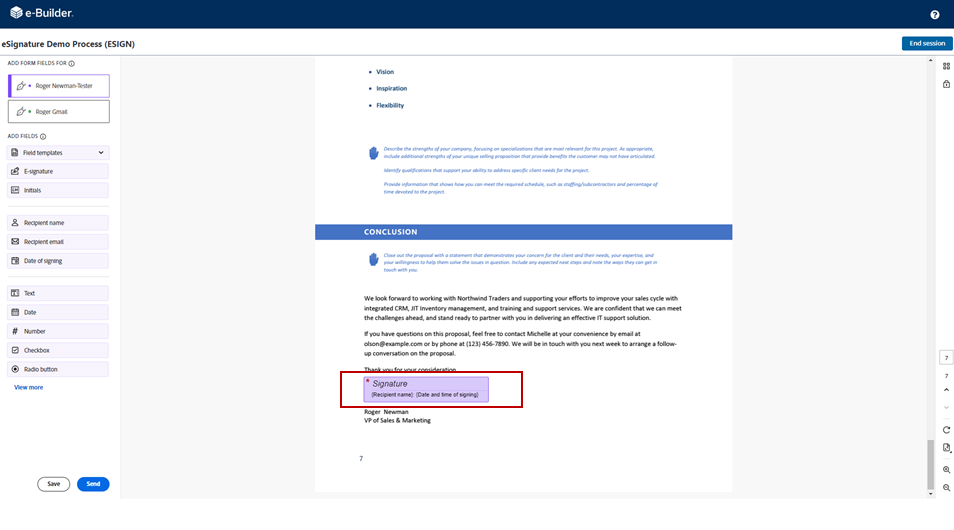Add a Recipient name field

58,223
